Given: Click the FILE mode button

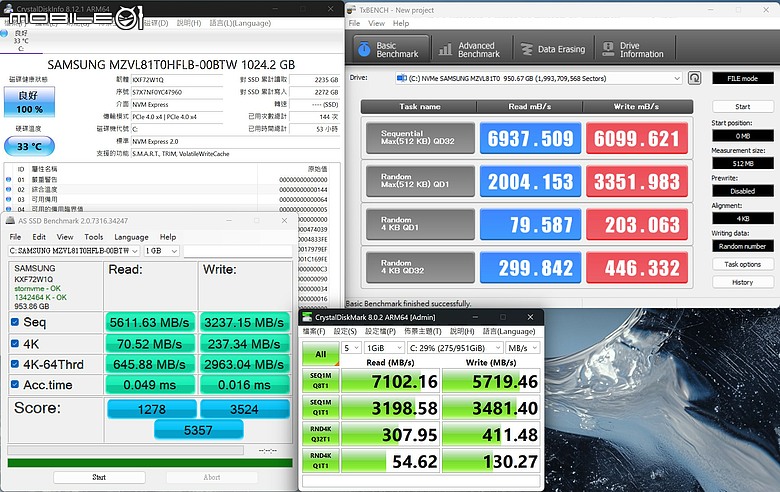Looking at the screenshot, I should (x=743, y=79).
